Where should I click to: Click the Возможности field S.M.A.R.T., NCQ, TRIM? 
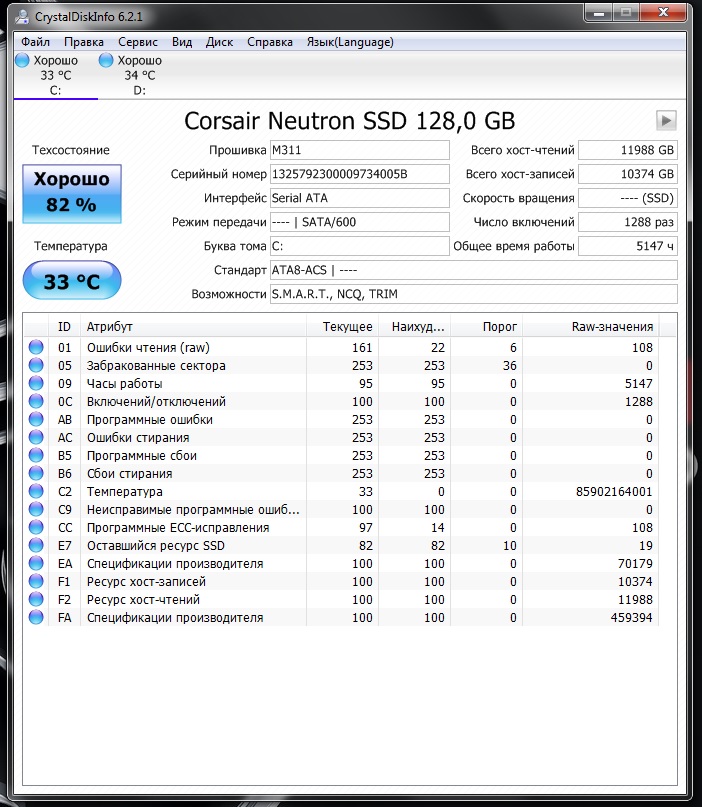473,294
